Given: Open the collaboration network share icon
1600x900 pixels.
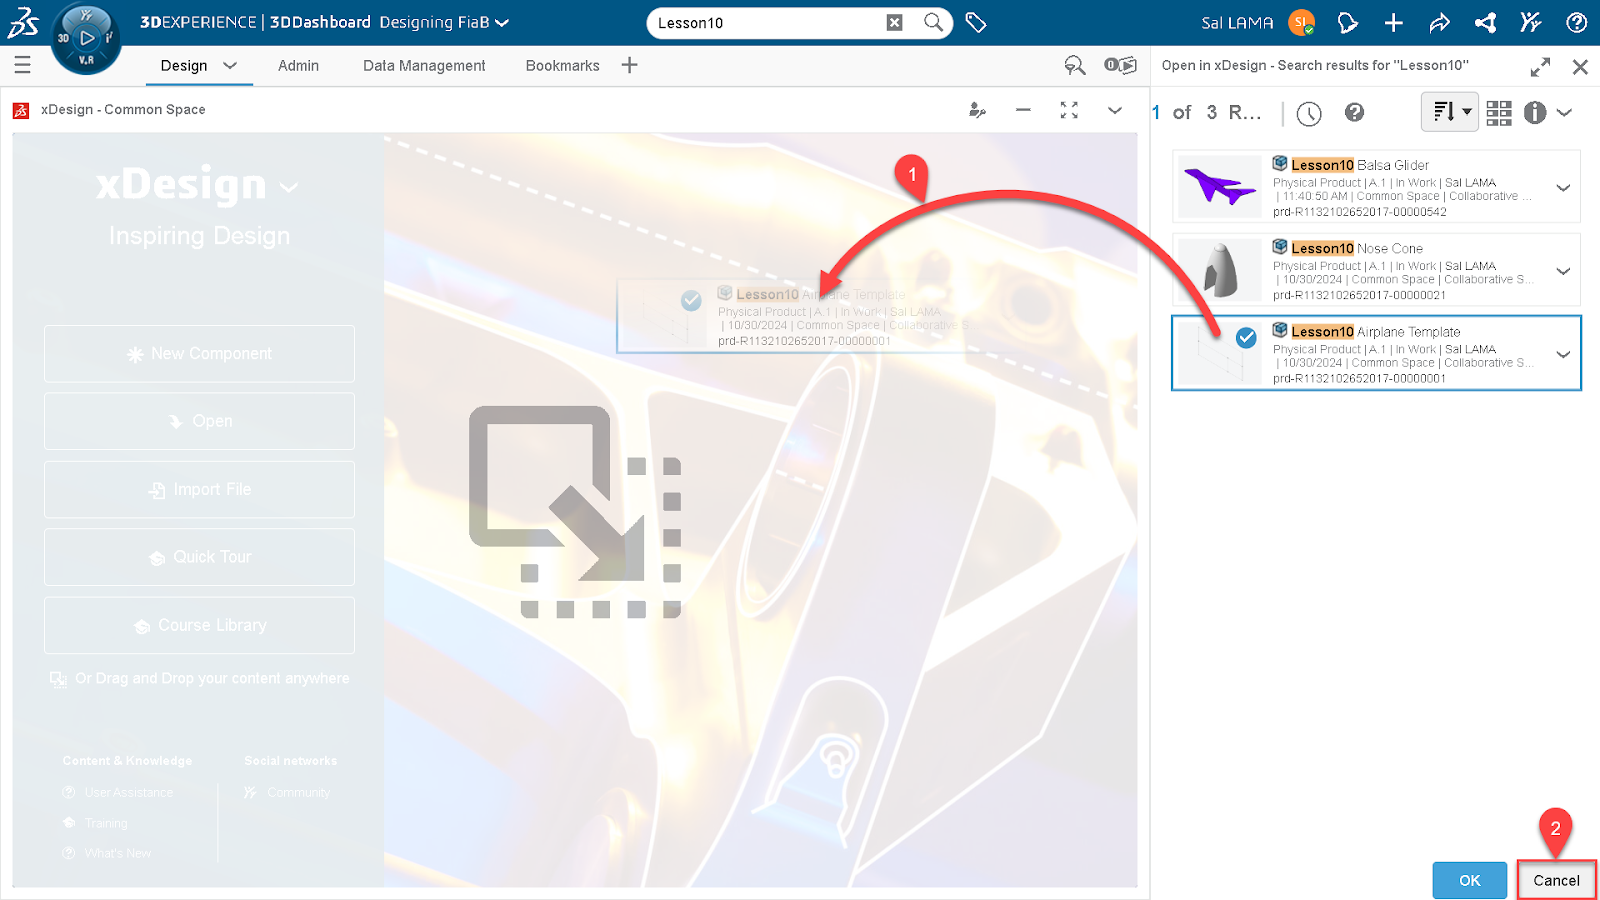Looking at the screenshot, I should (1485, 22).
